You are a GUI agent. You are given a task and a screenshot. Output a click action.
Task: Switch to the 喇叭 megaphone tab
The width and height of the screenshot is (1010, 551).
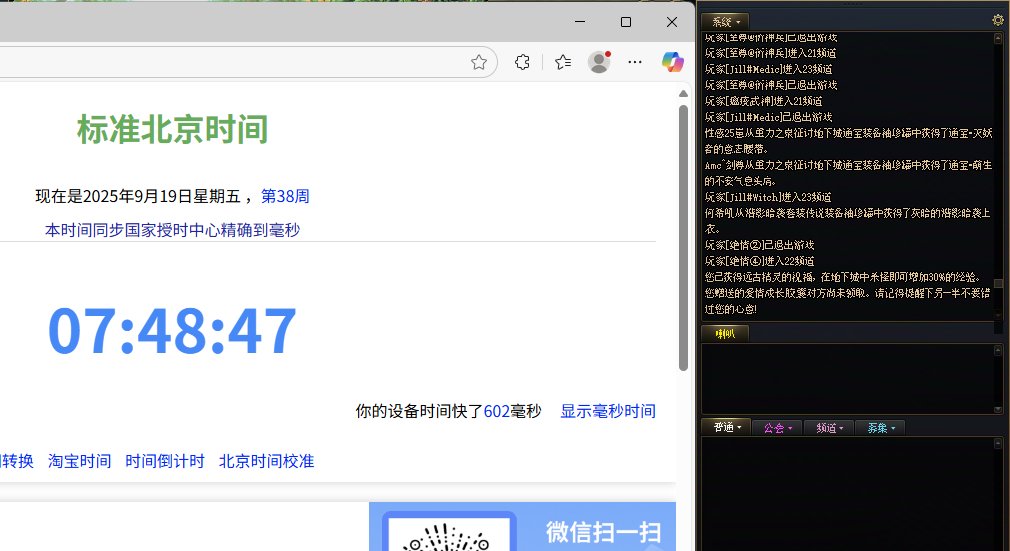tap(724, 333)
